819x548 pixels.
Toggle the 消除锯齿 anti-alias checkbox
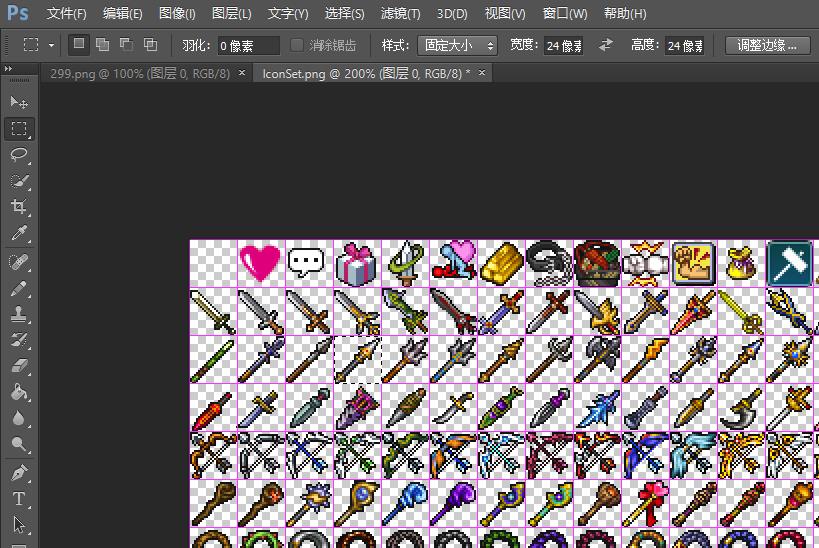coord(296,45)
